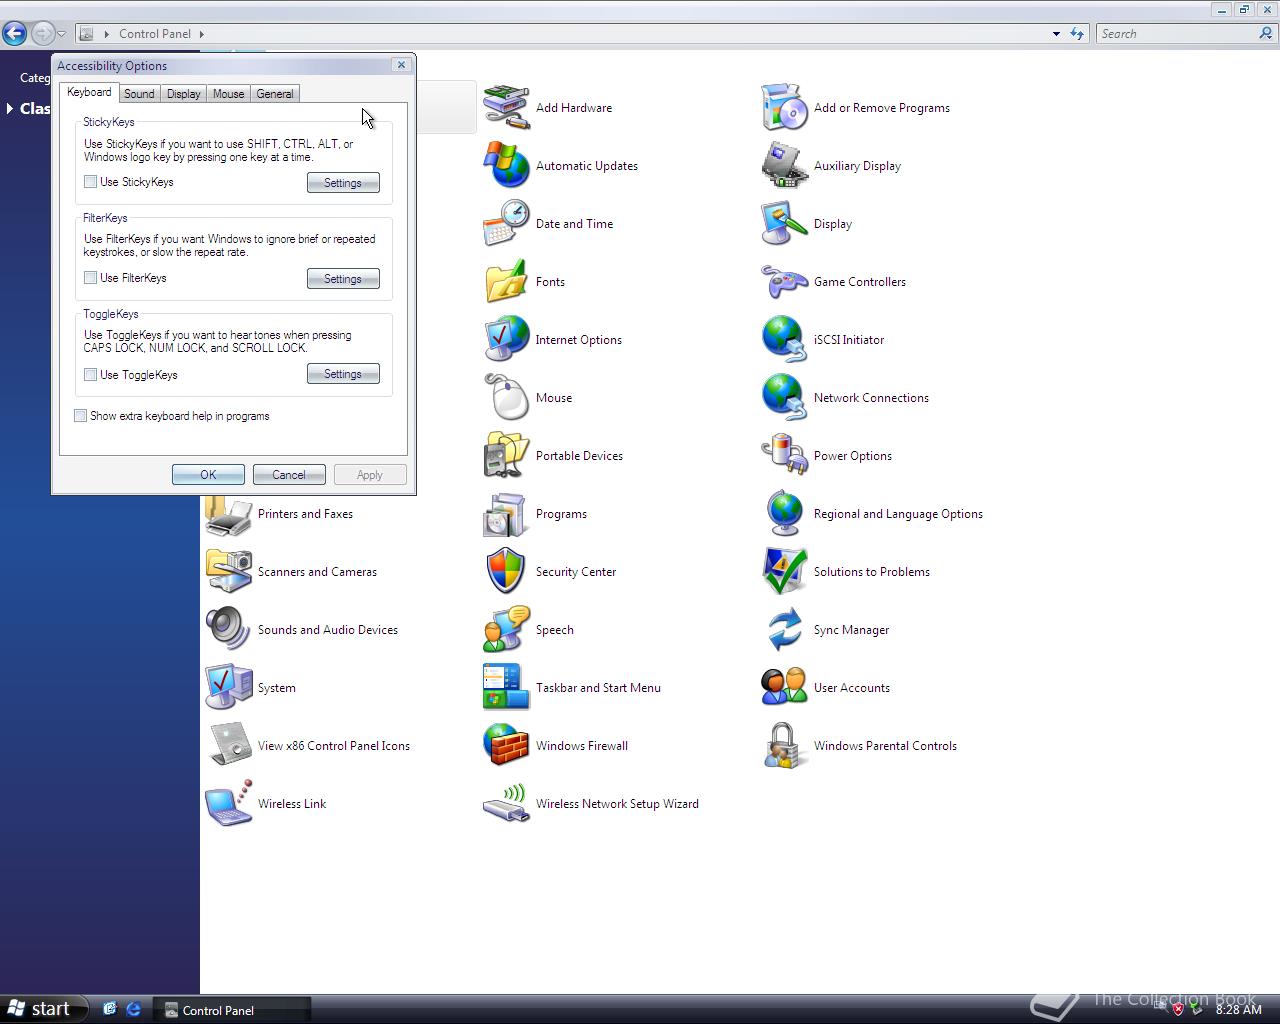
Task: Open Windows Firewall icon
Action: (x=506, y=746)
